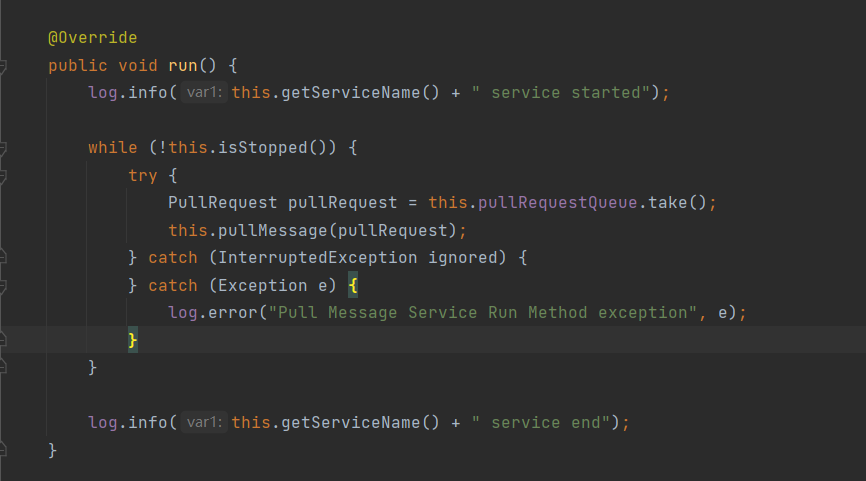Click the highlighted opening brace after catch (Exception e)

click(352, 286)
